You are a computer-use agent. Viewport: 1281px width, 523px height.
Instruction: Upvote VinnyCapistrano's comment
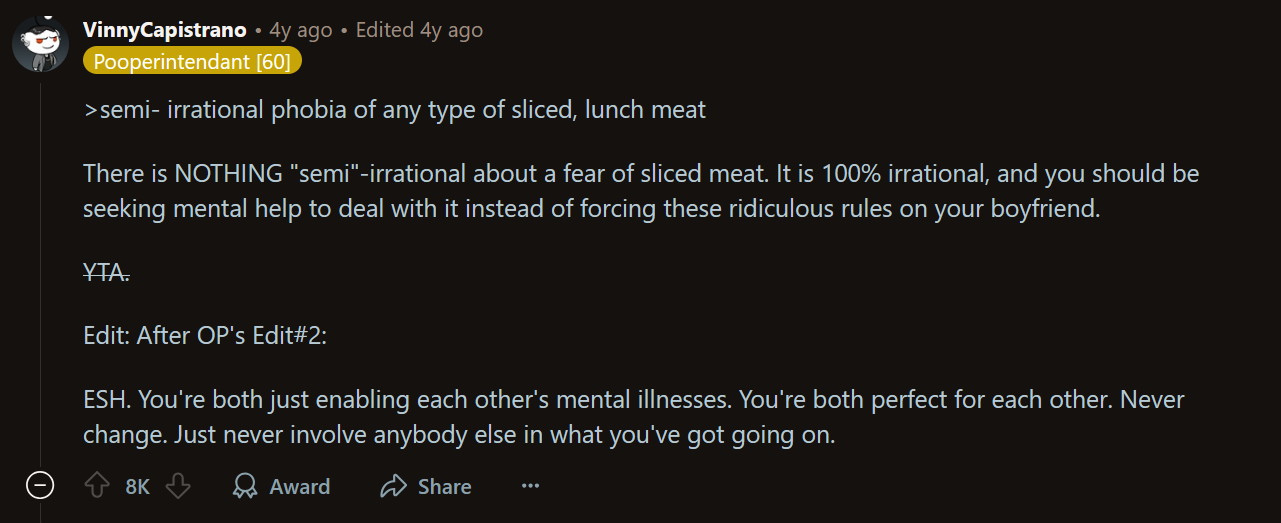point(97,487)
